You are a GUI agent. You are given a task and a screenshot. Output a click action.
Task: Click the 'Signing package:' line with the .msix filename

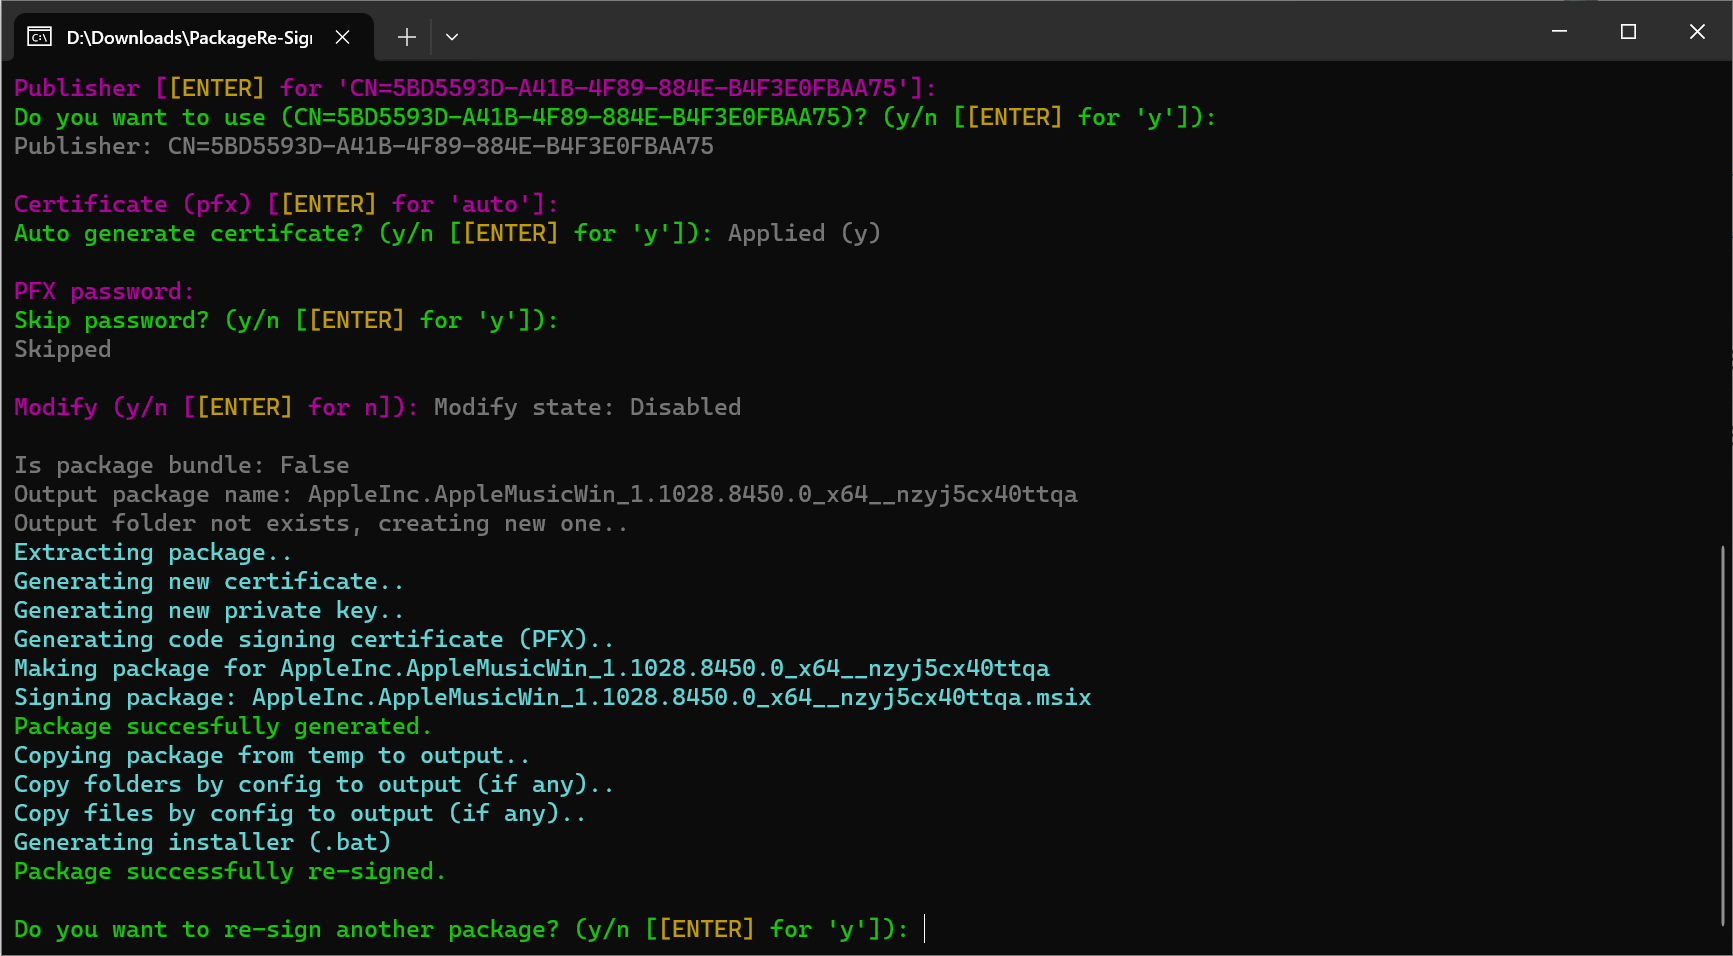point(552,697)
